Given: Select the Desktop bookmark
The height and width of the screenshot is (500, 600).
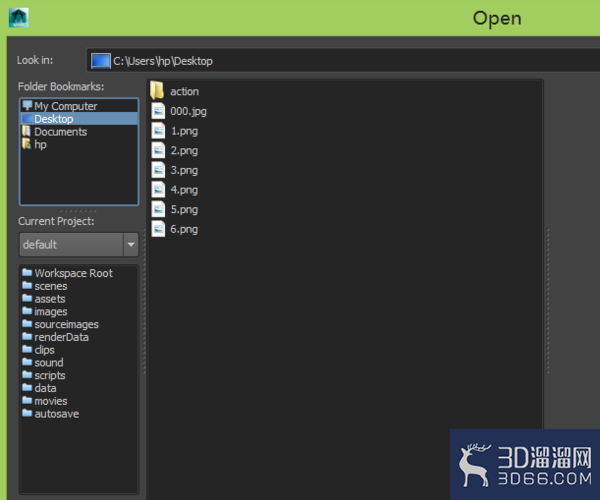Looking at the screenshot, I should [x=79, y=119].
